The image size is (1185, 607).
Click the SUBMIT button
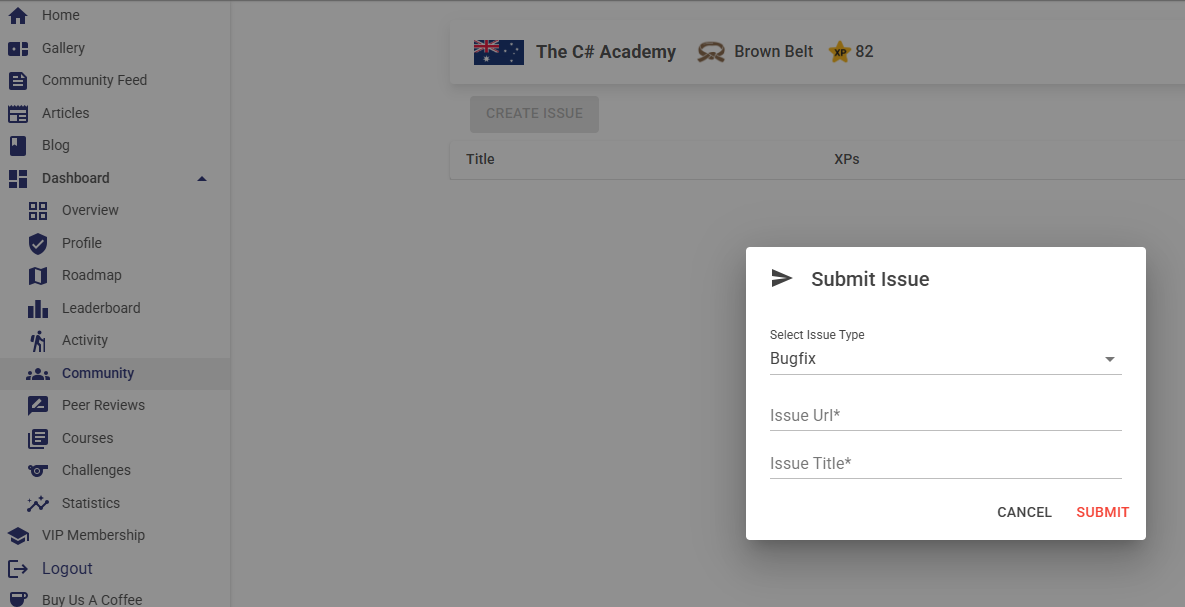click(x=1103, y=513)
